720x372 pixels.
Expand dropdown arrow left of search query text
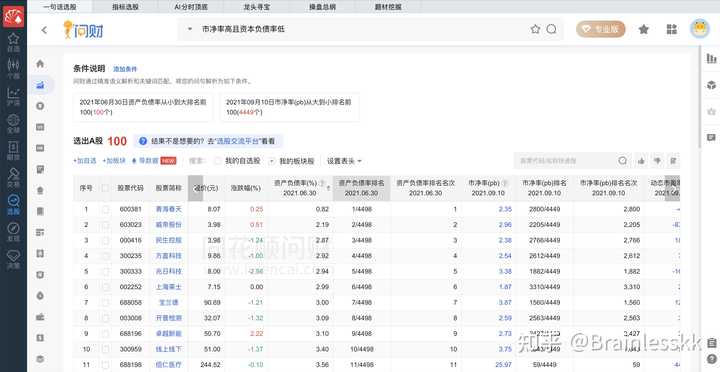(x=190, y=29)
